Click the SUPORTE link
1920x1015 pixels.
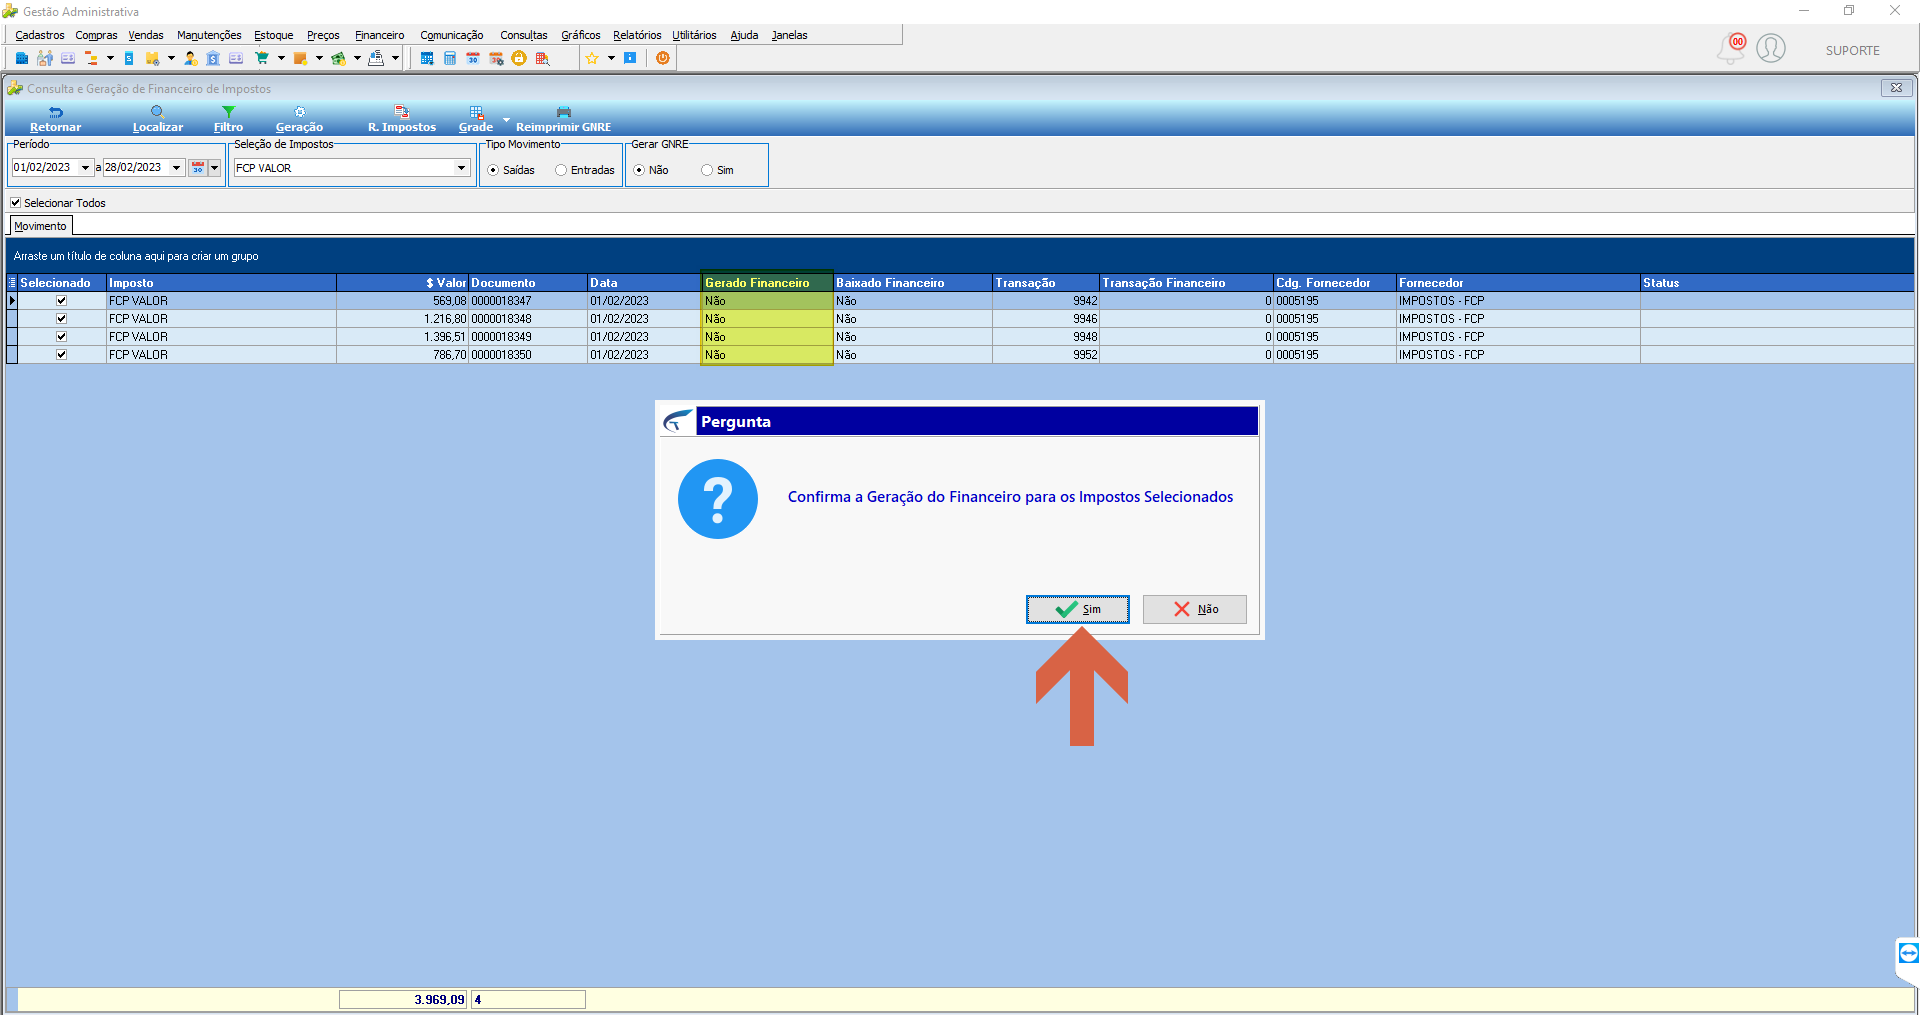coord(1853,51)
